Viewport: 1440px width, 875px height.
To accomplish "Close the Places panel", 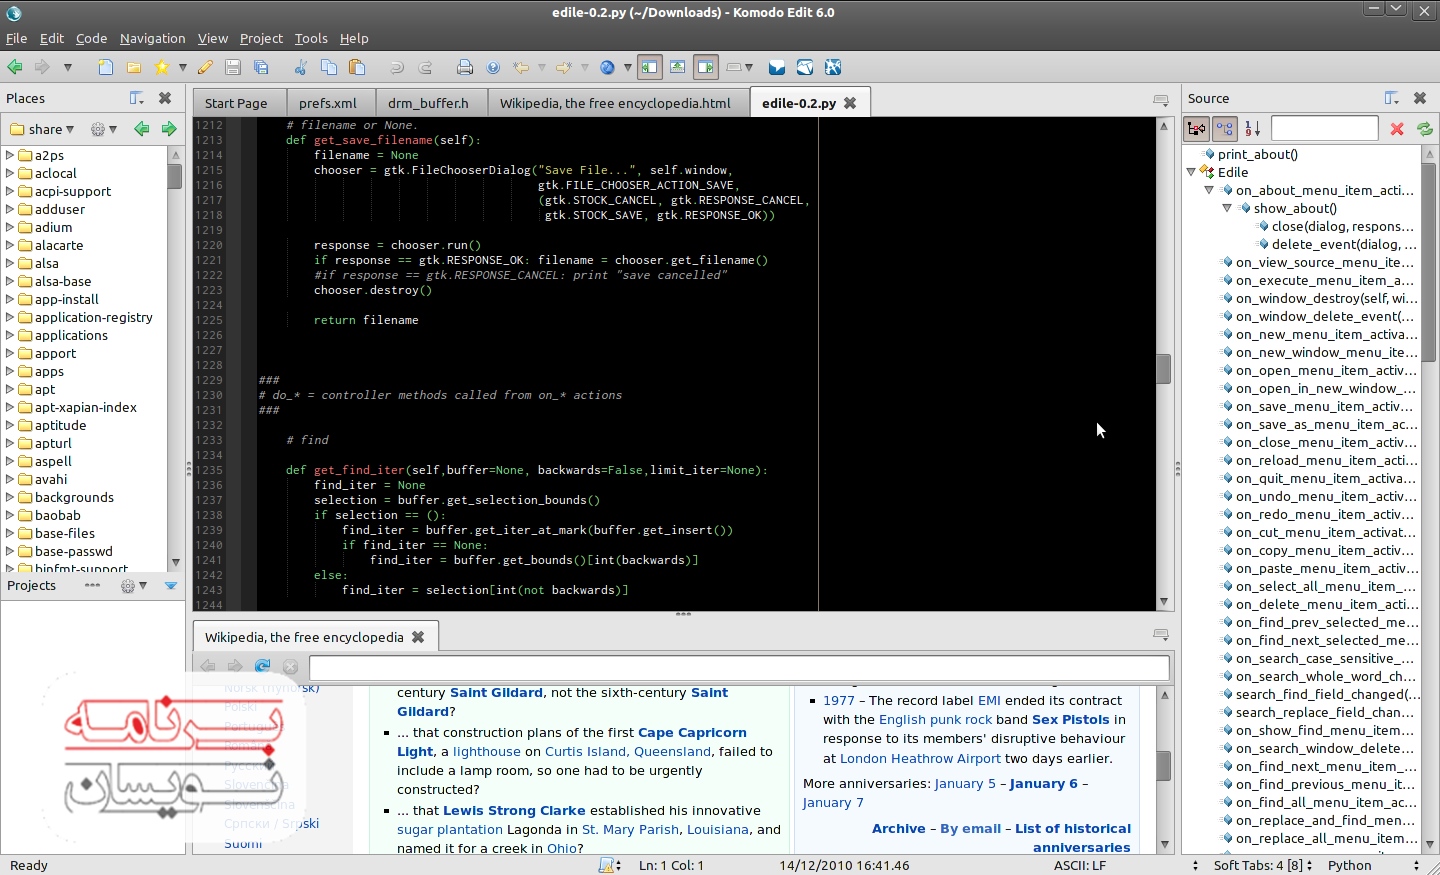I will coord(165,98).
